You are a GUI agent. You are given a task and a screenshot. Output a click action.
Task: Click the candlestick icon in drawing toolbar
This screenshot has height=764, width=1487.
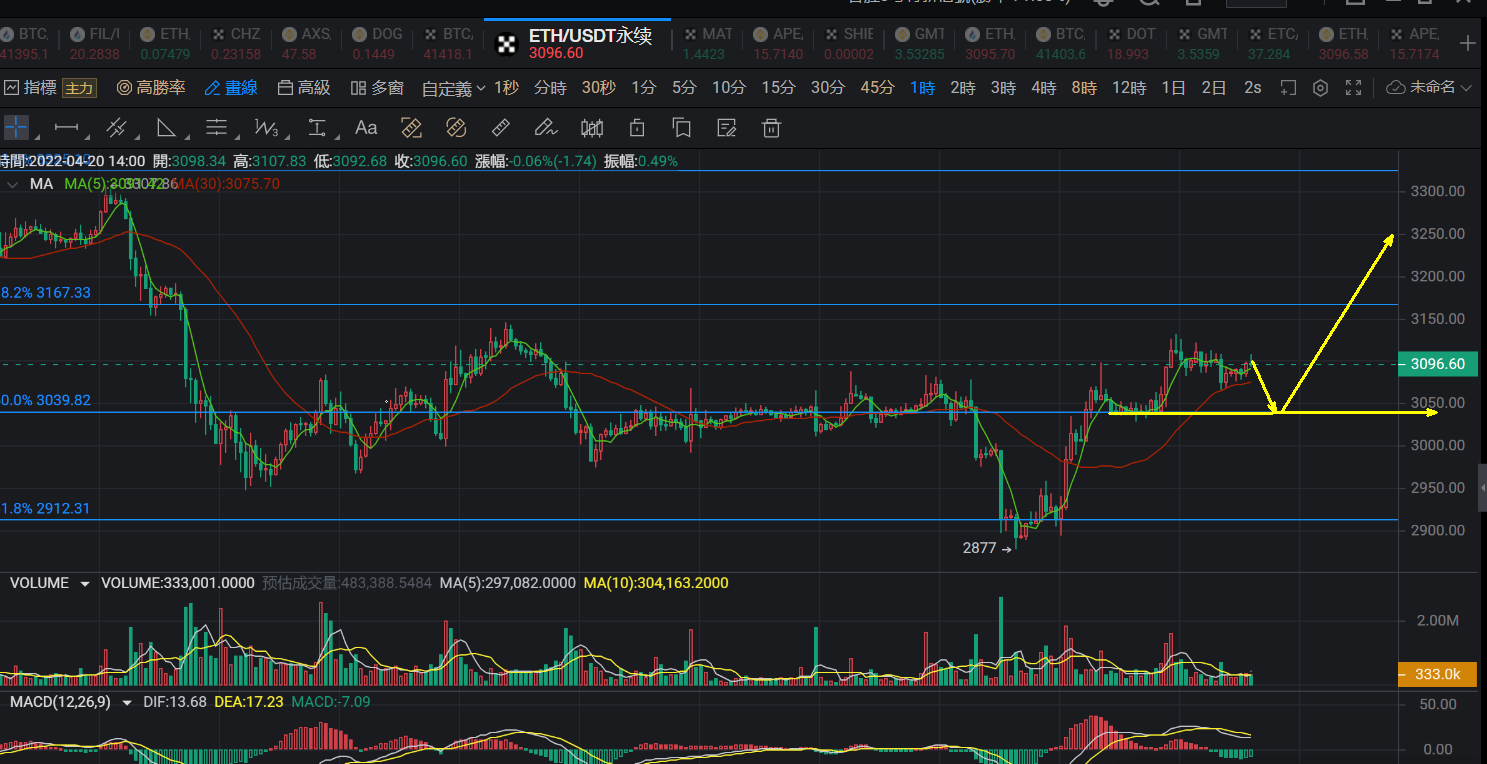[592, 128]
